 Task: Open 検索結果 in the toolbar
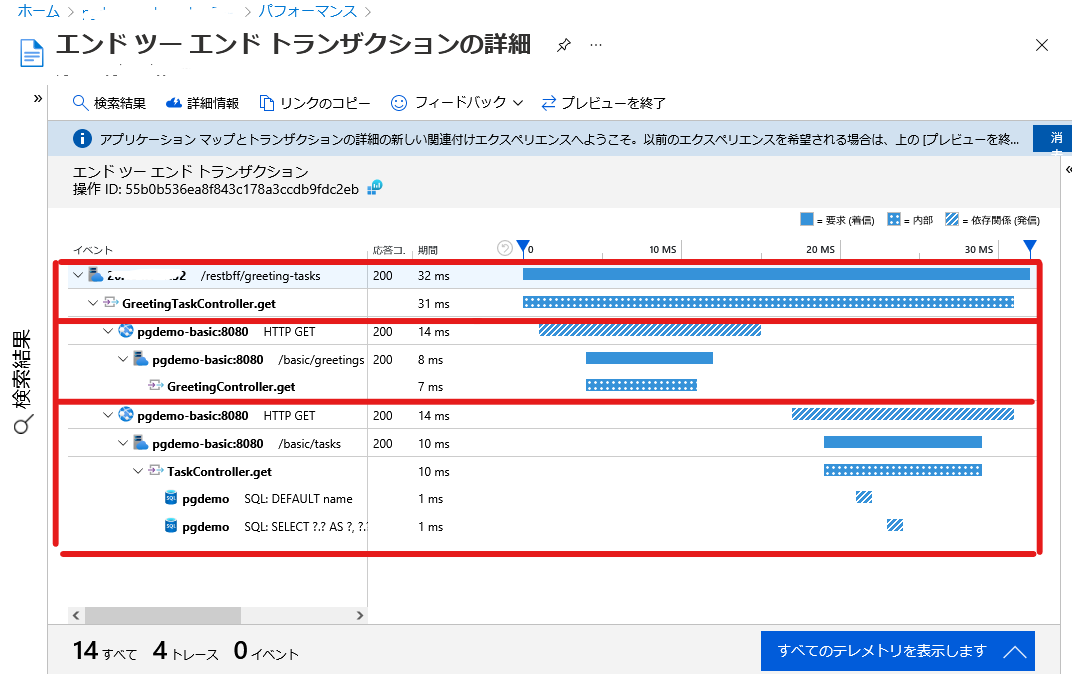tap(109, 103)
